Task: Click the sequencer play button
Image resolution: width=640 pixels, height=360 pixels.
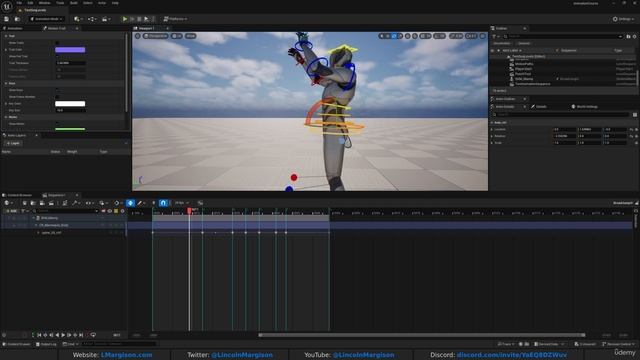Action: (x=63, y=335)
